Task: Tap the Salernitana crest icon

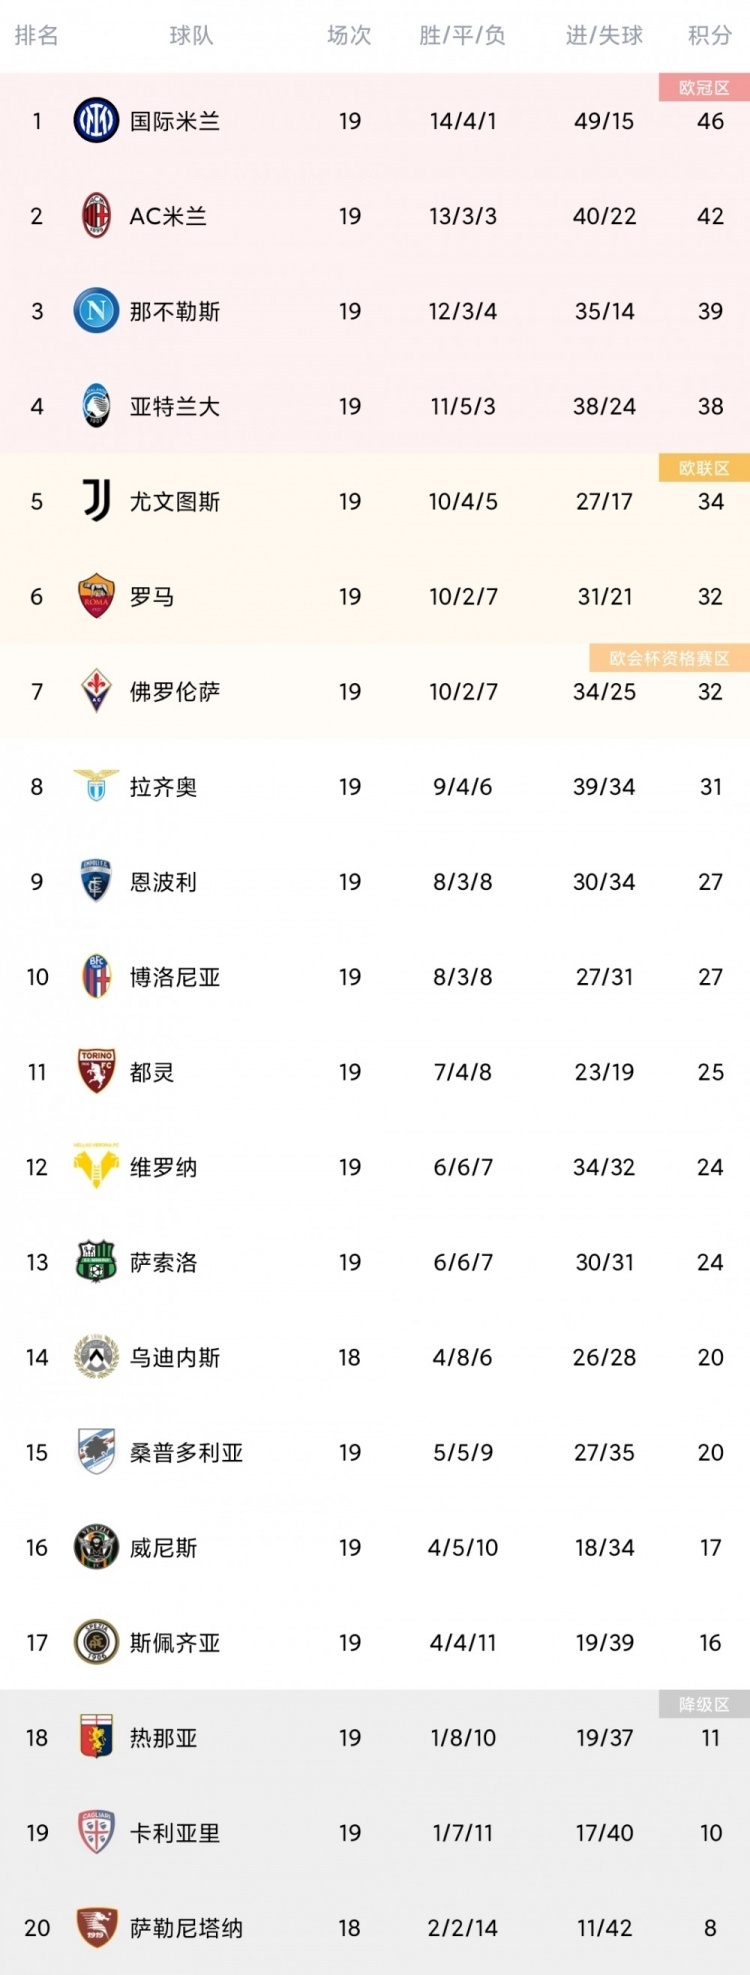Action: coord(96,1927)
